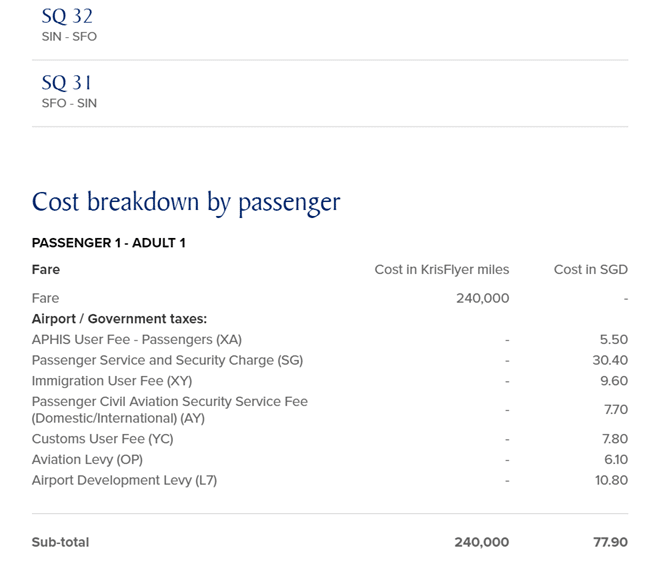Click the Sub-total 77.90 SGD amount
661x568 pixels.
(610, 542)
